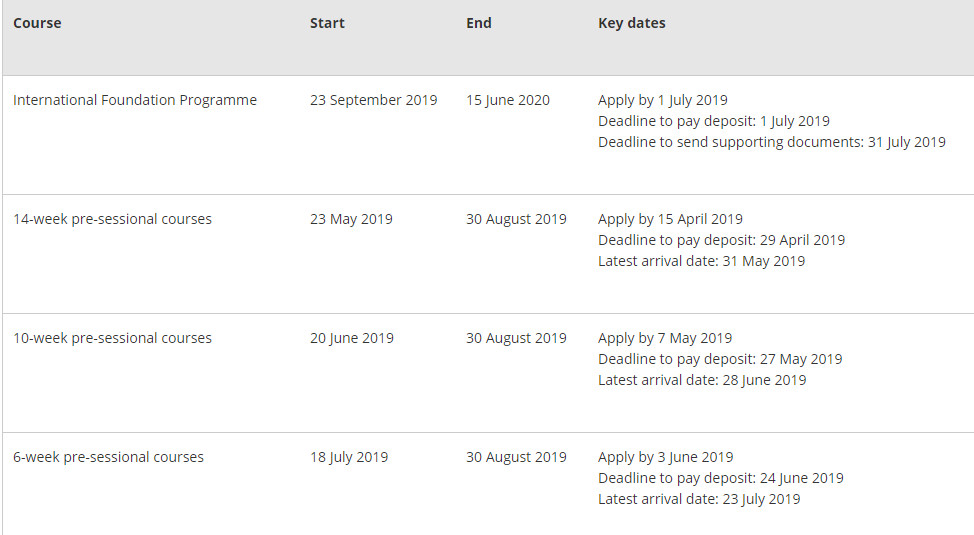
Task: Click supporting documents deadline 31 July 2019
Action: pyautogui.click(x=772, y=142)
